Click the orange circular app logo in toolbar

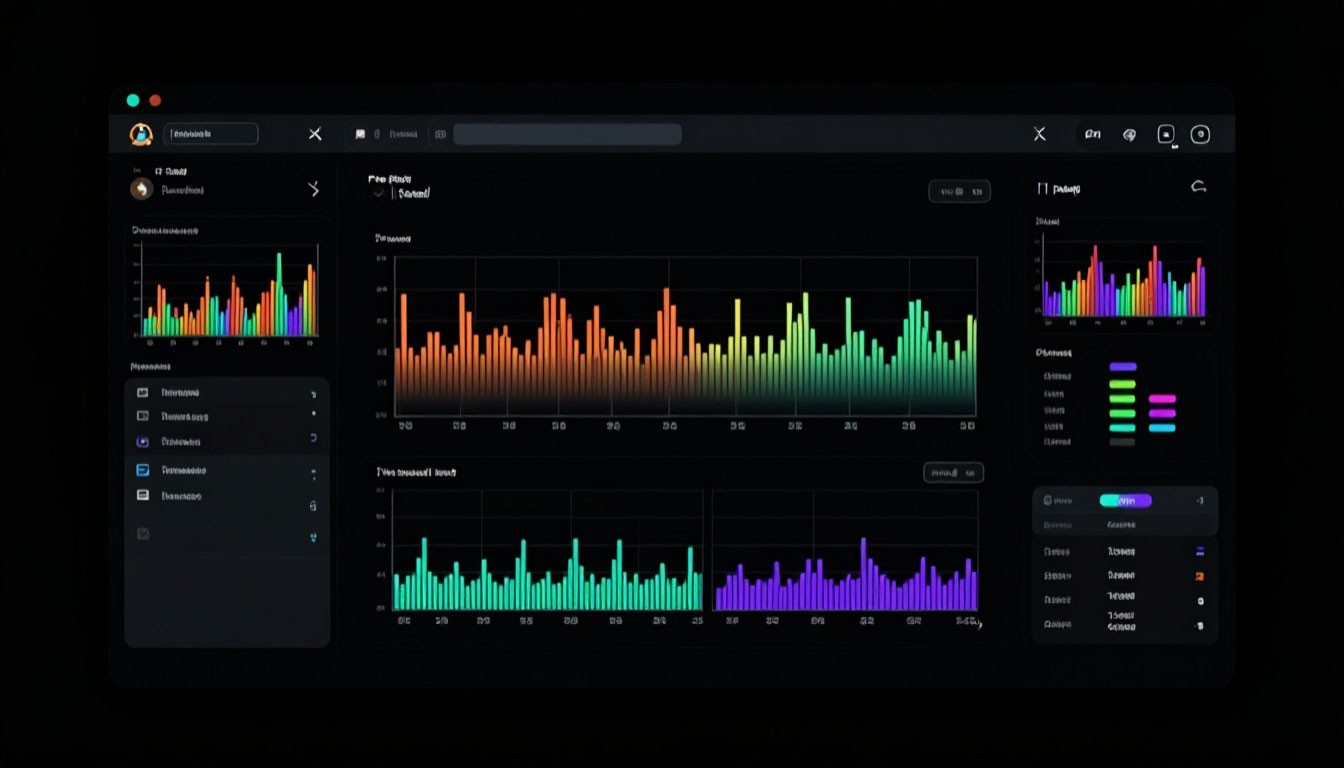(141, 134)
